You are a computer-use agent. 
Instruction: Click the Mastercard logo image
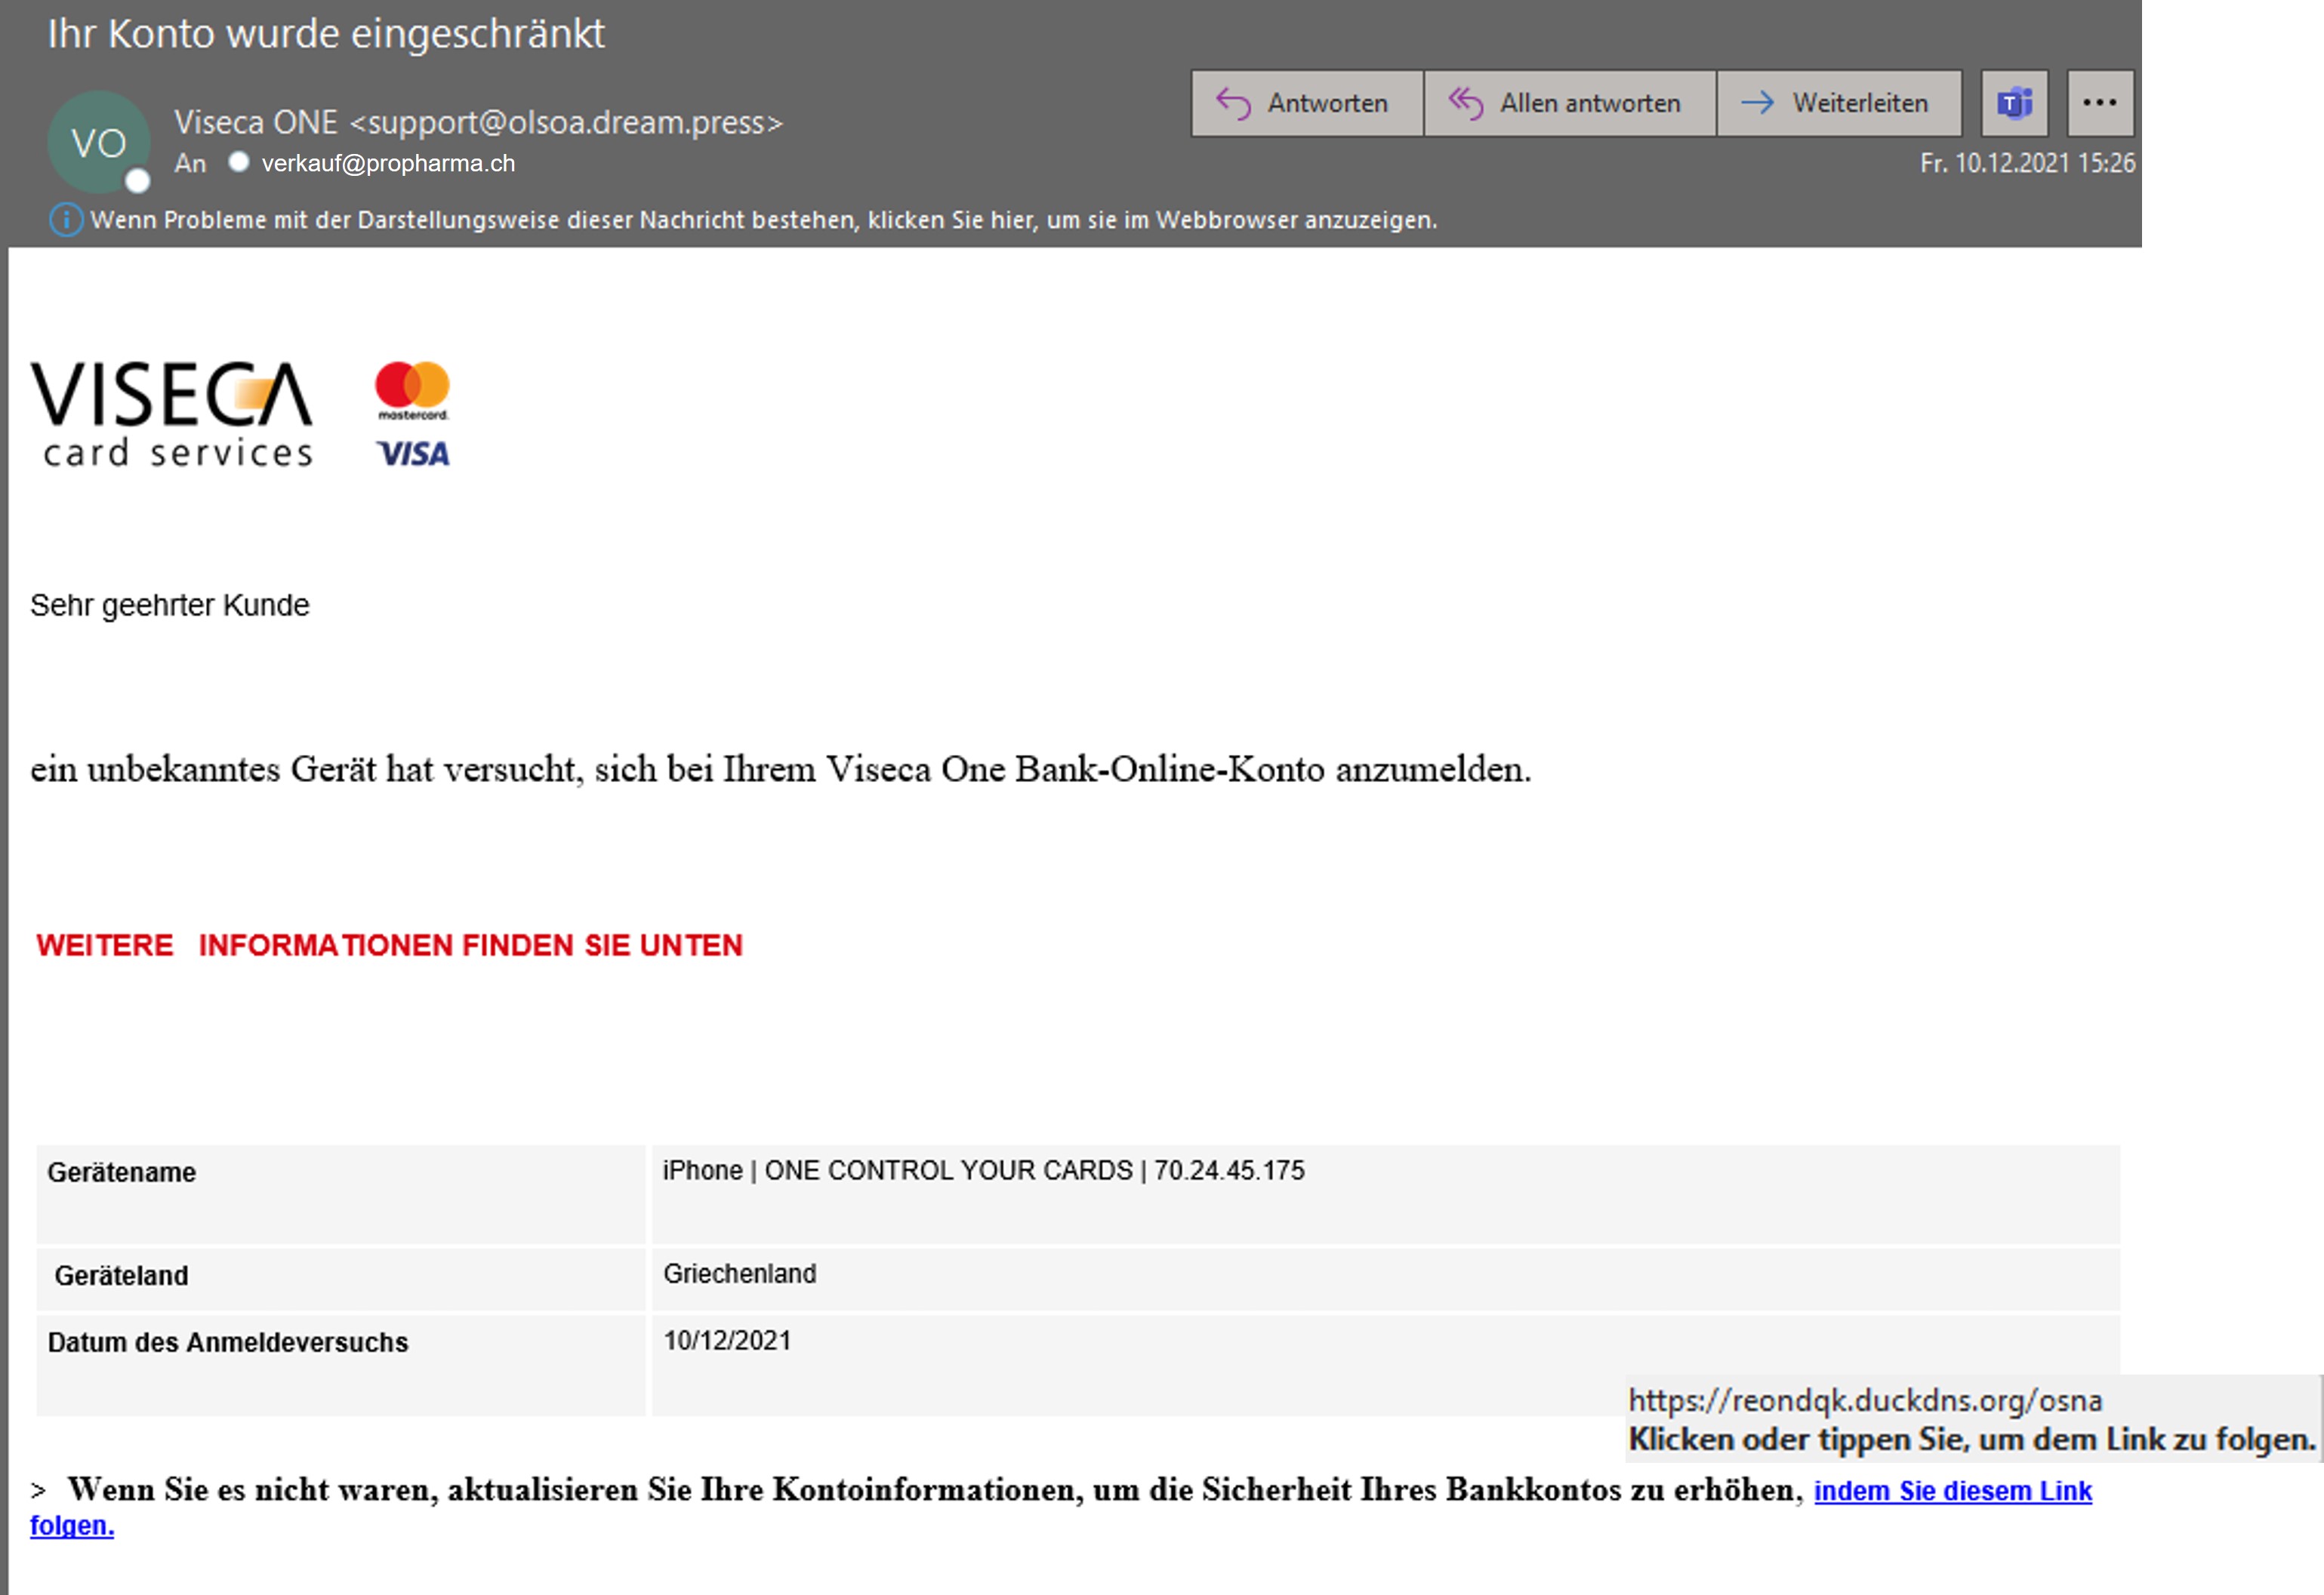pyautogui.click(x=412, y=390)
